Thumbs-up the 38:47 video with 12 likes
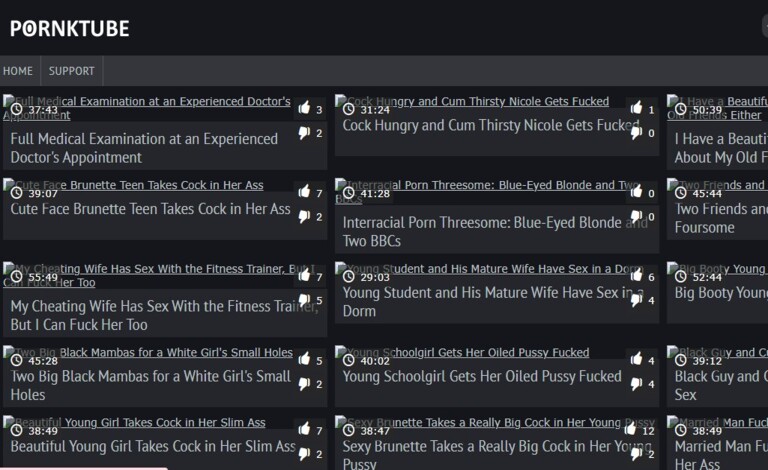768x470 pixels. (x=636, y=430)
